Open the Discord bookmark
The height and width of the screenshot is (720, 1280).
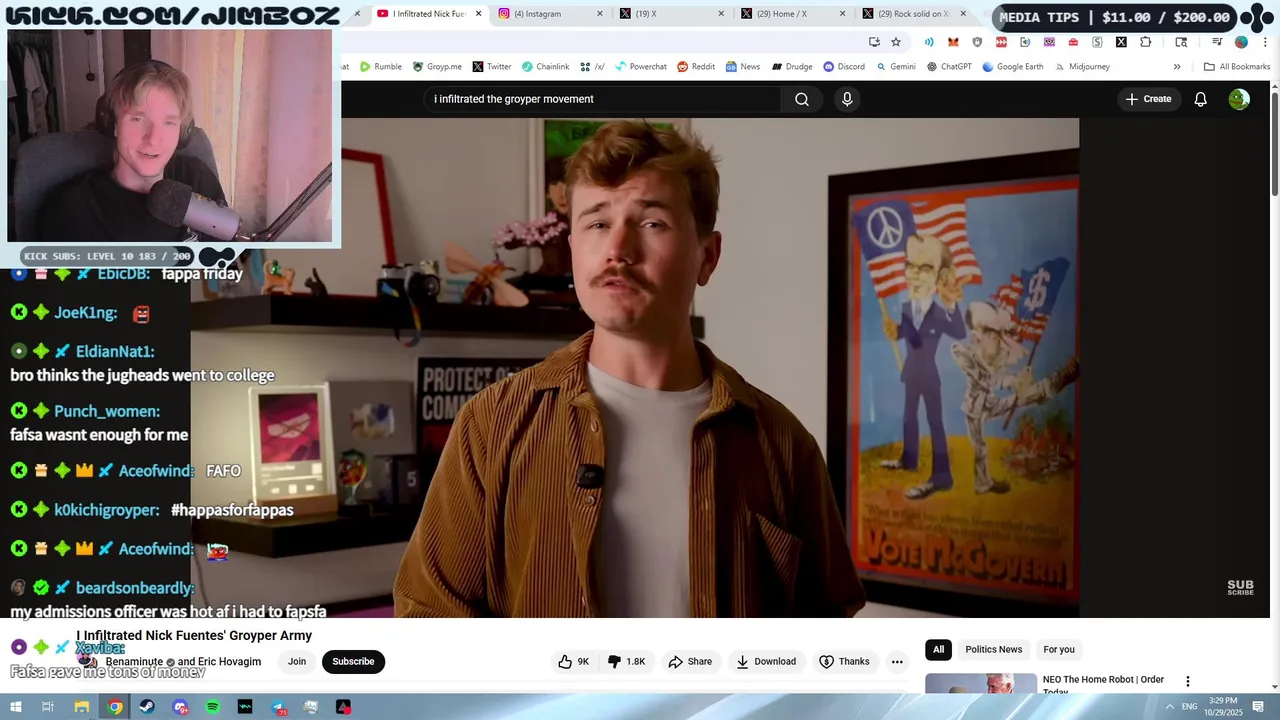(x=844, y=67)
